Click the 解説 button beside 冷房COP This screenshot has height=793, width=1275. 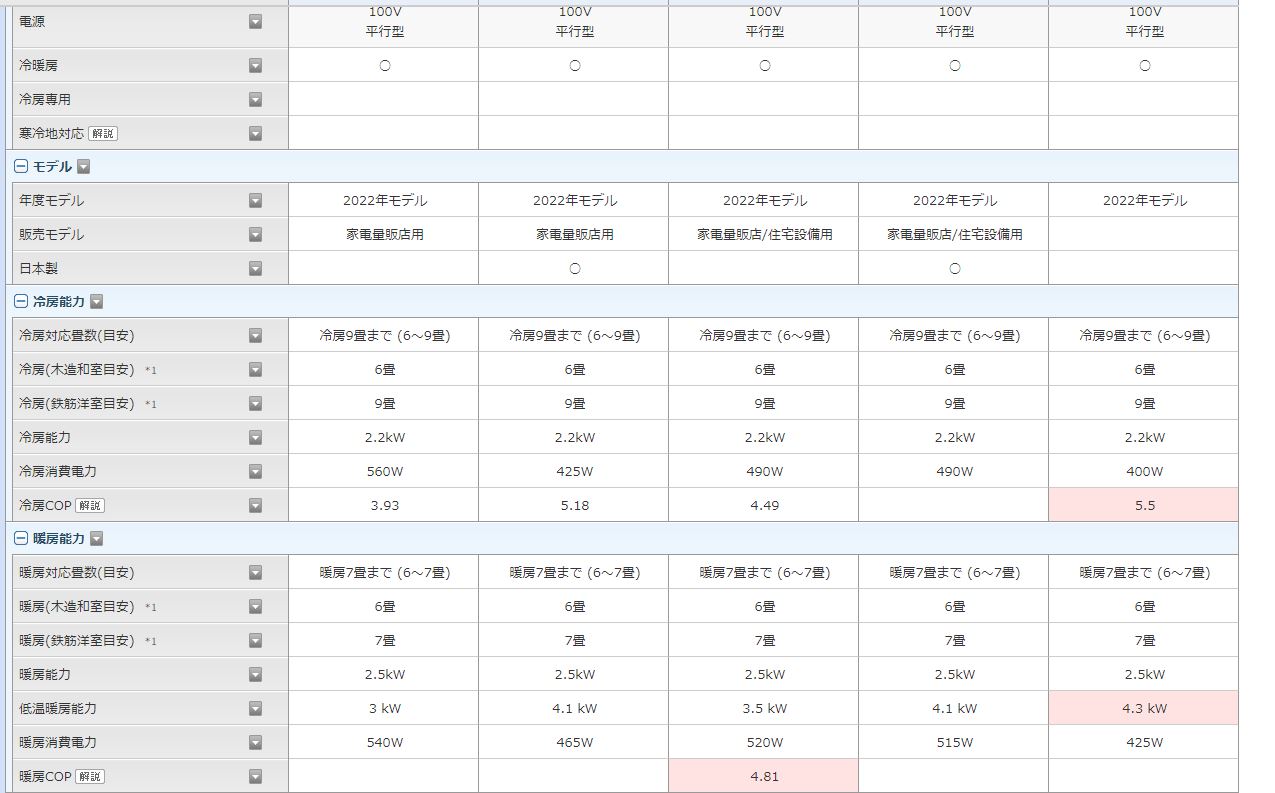click(89, 505)
